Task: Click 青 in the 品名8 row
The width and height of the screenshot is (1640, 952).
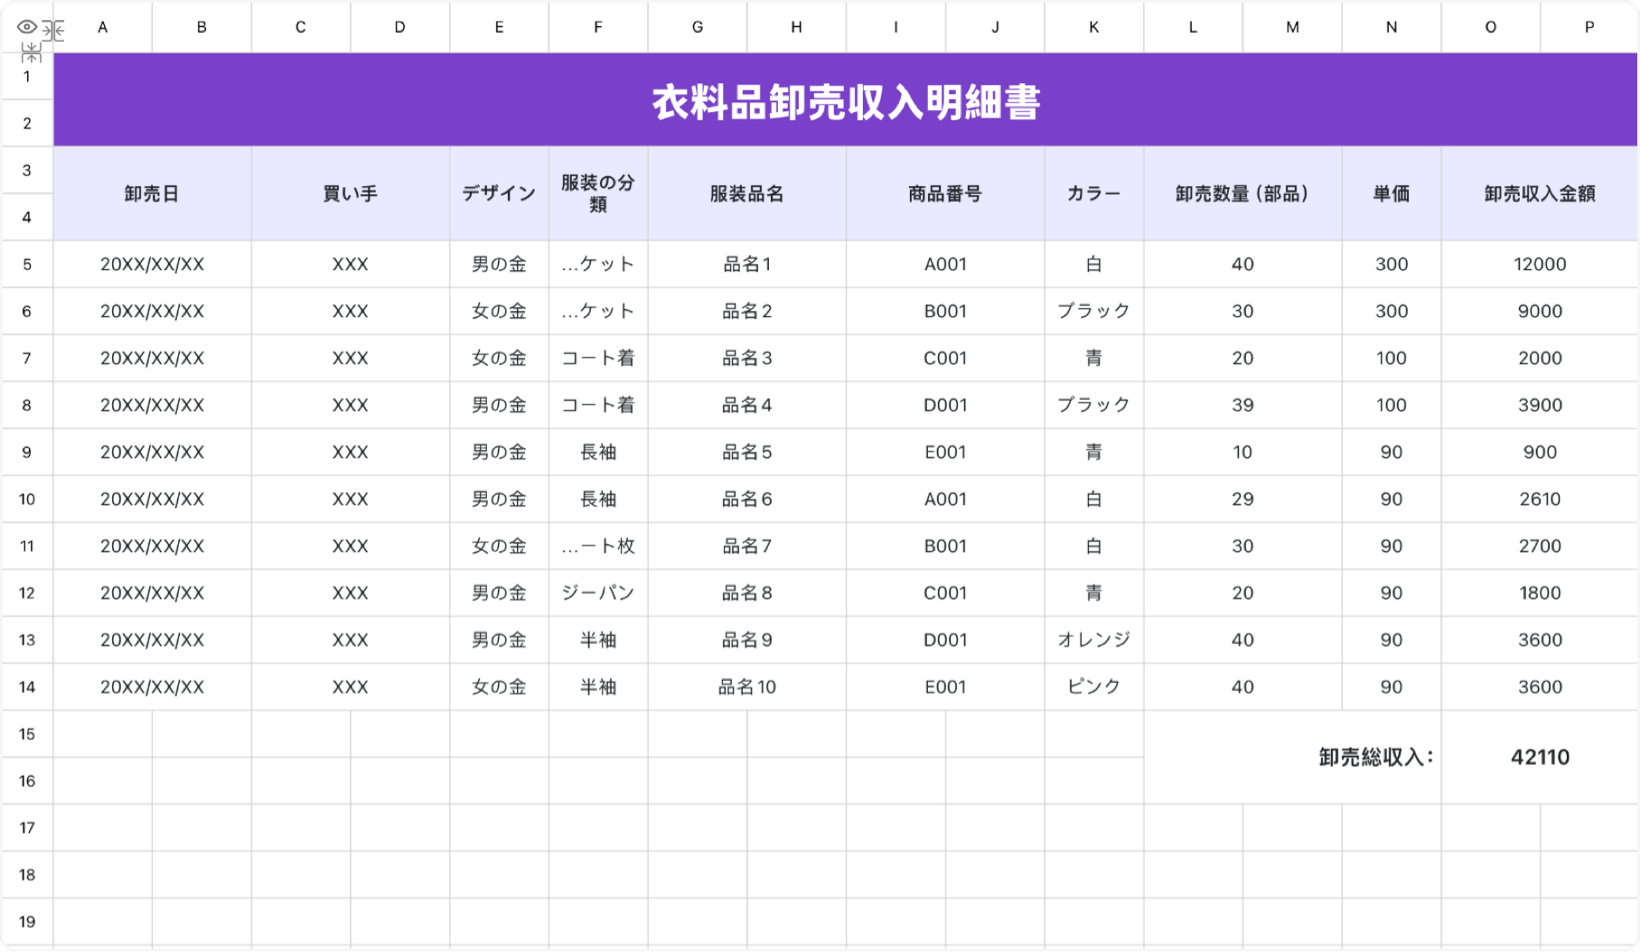Action: click(x=1094, y=593)
